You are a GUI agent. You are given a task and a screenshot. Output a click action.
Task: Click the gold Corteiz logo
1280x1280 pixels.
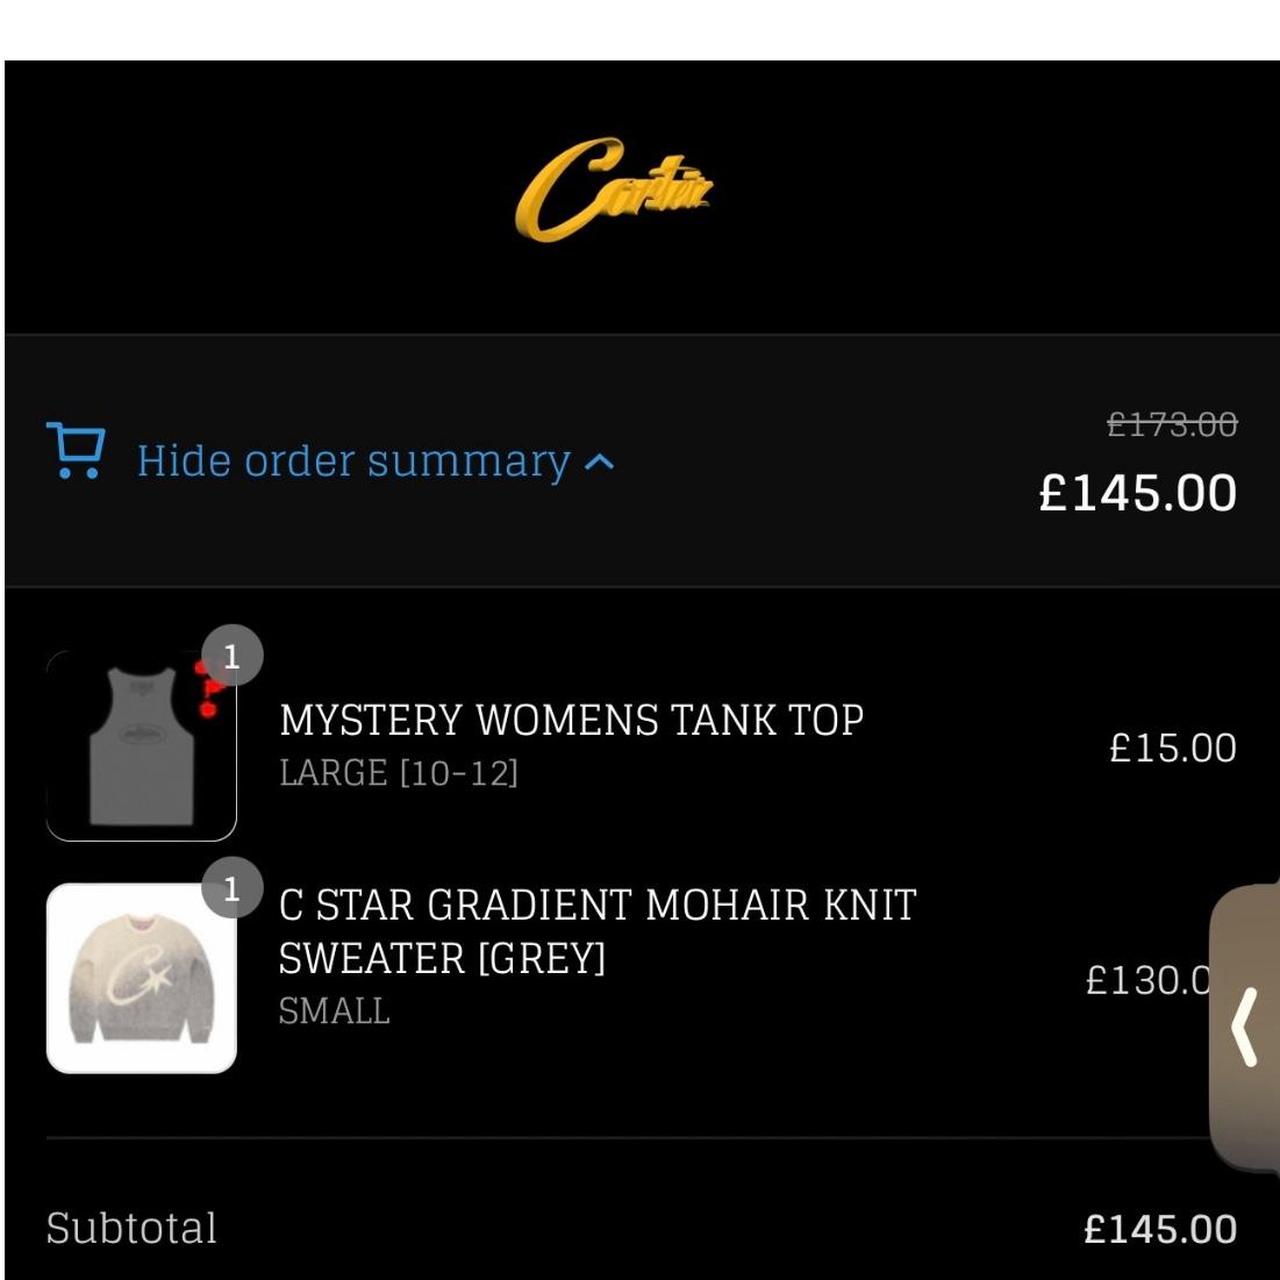612,190
